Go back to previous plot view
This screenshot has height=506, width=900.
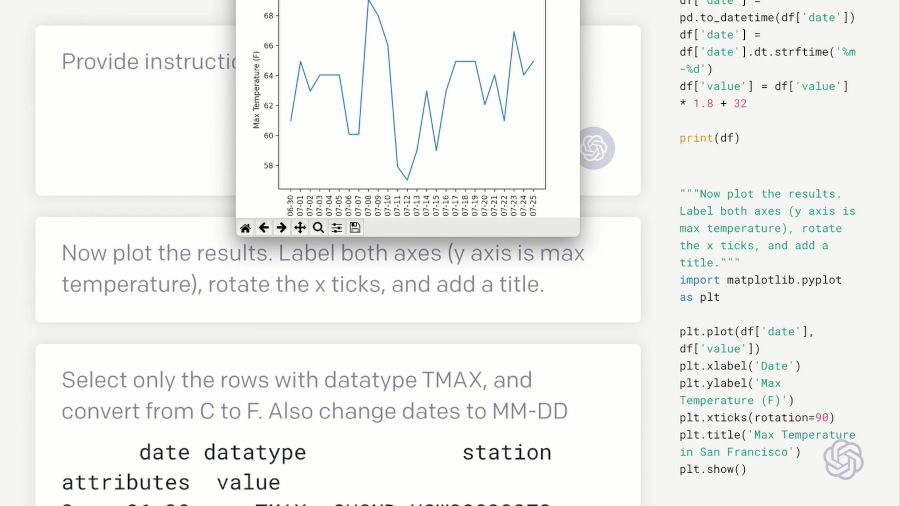point(263,228)
